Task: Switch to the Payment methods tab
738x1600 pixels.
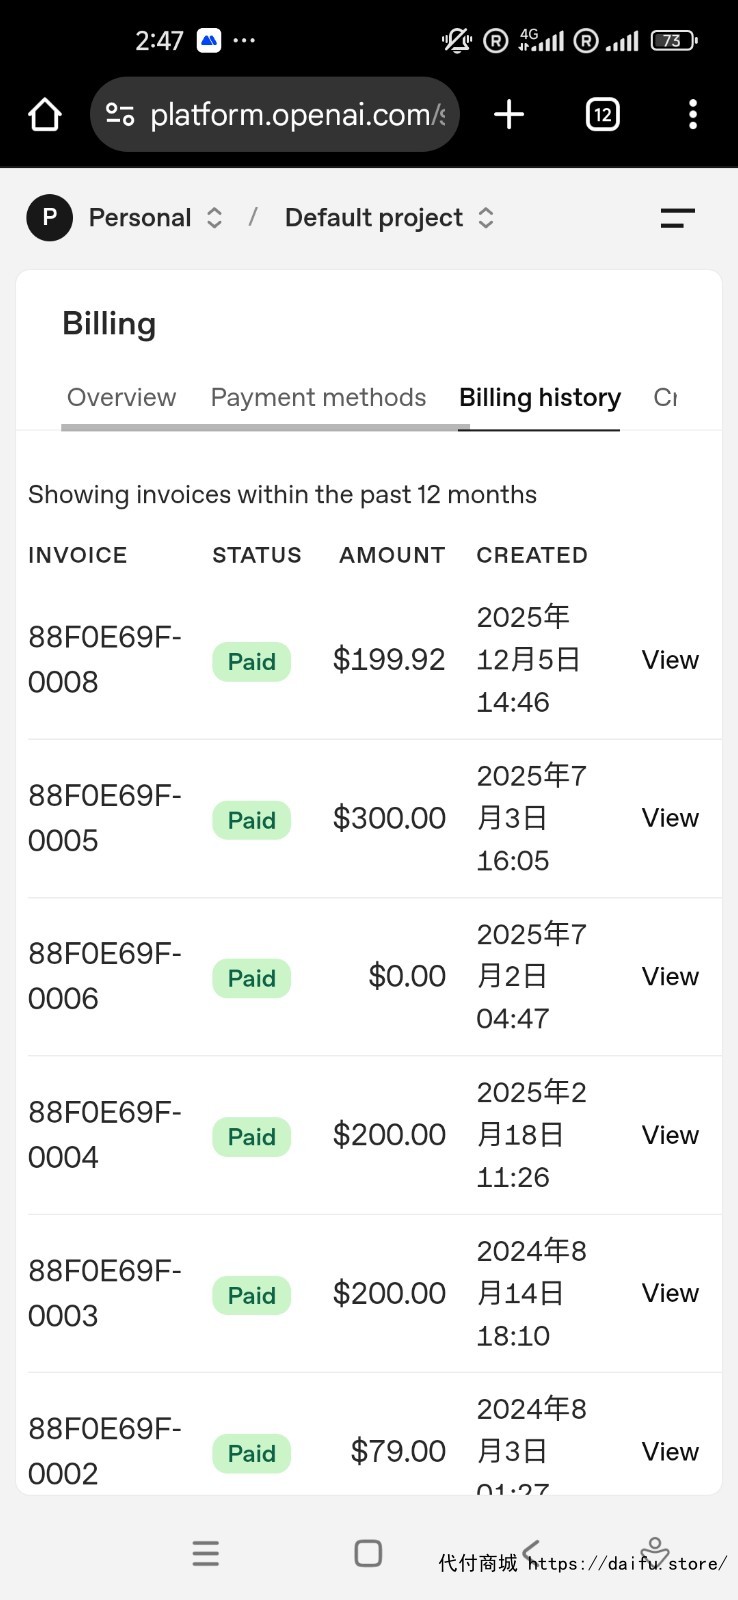Action: [x=318, y=398]
